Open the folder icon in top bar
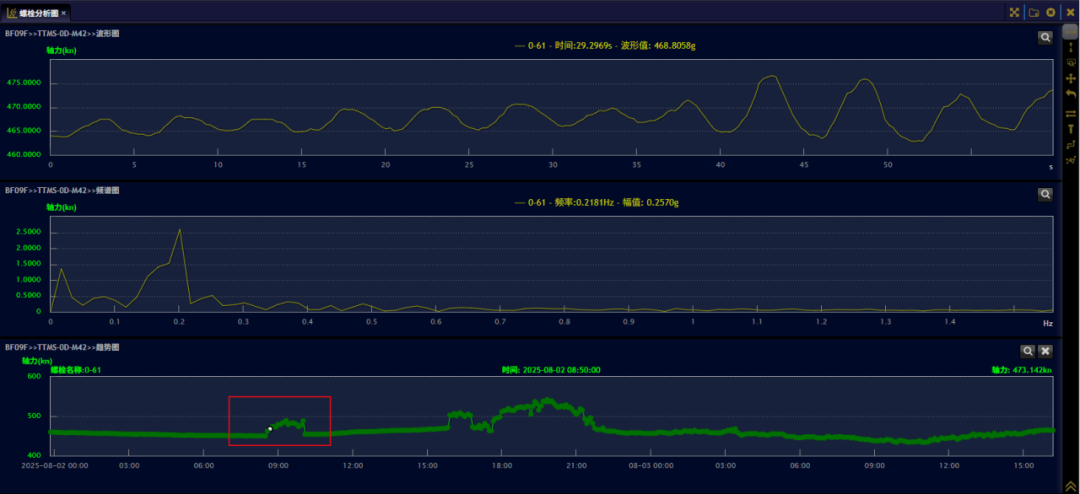The height and width of the screenshot is (494, 1080). pyautogui.click(x=1034, y=12)
